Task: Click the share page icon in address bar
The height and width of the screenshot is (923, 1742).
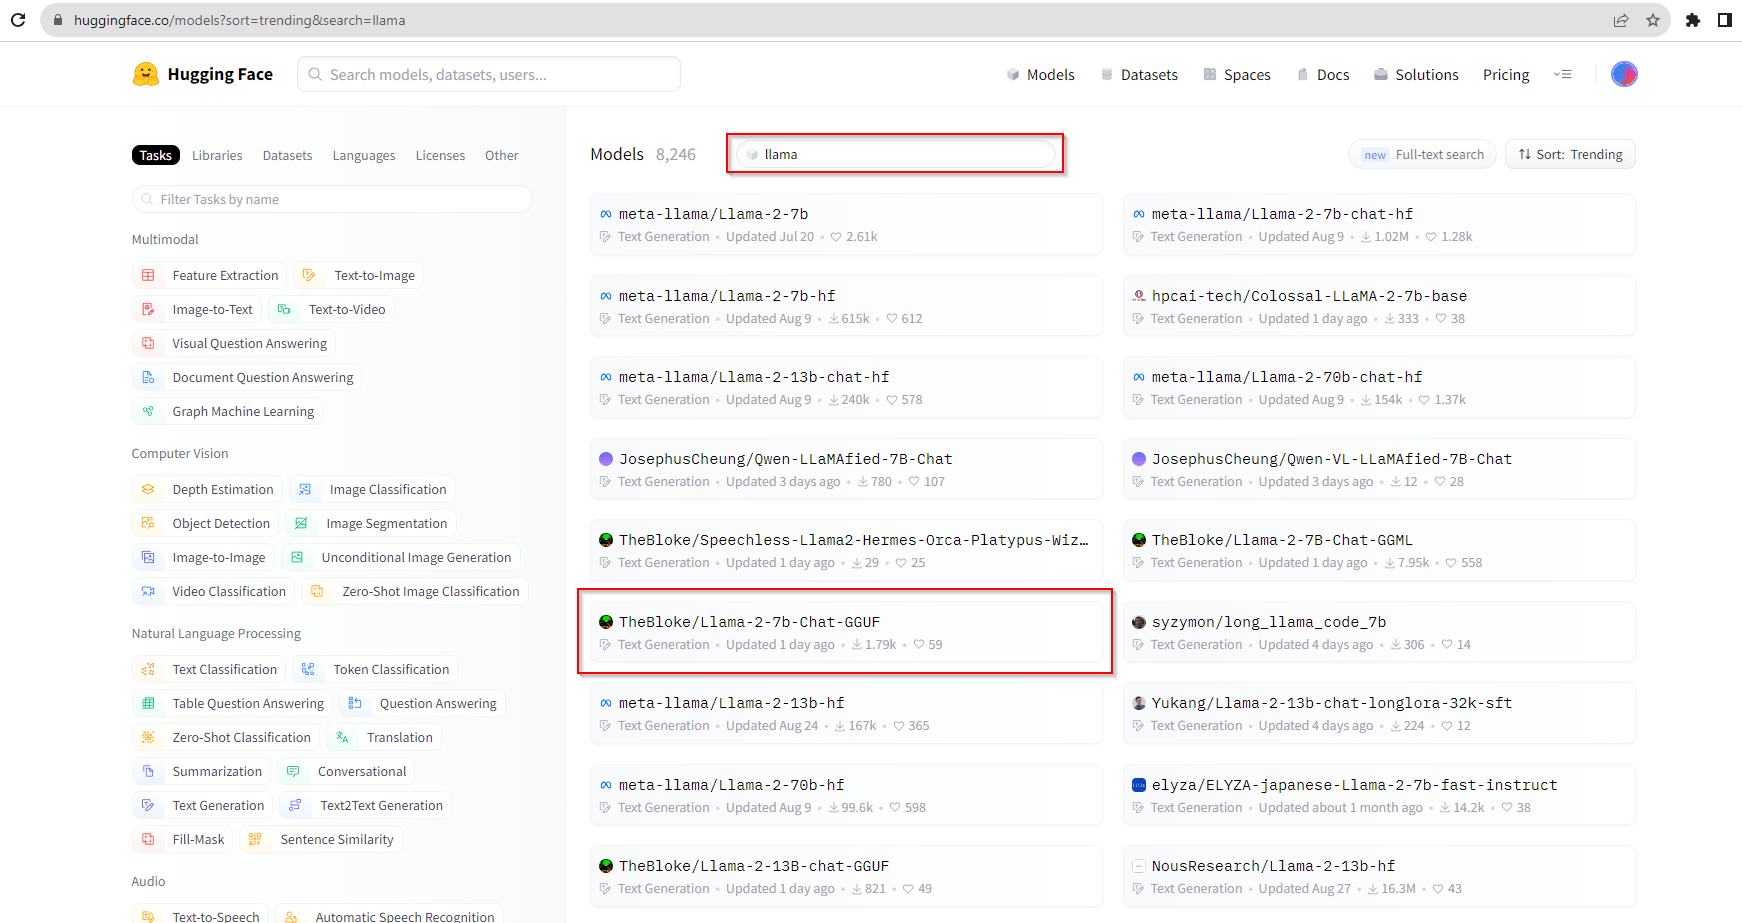Action: pos(1621,20)
